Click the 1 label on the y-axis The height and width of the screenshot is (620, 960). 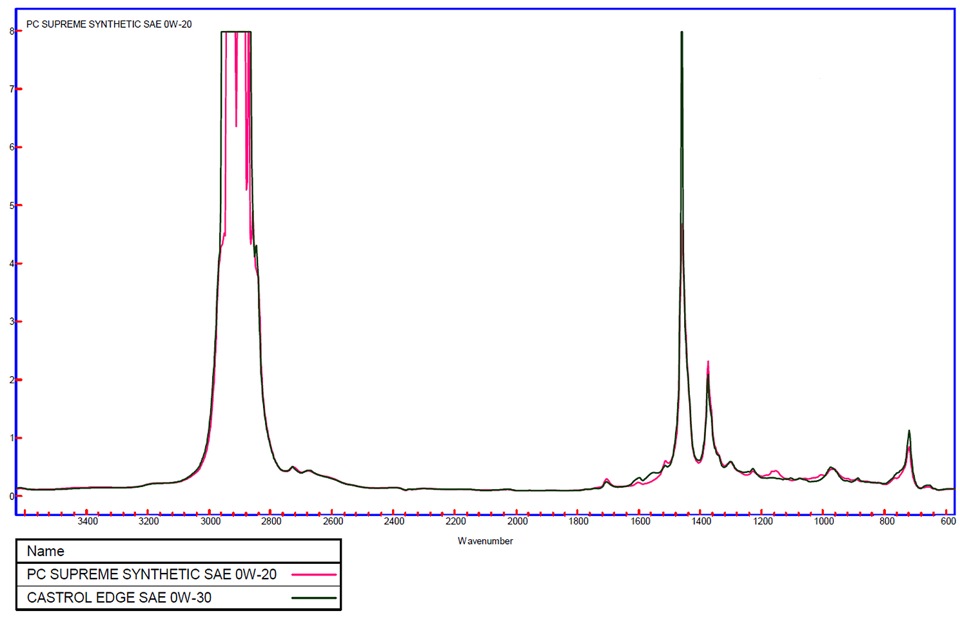tap(12, 438)
